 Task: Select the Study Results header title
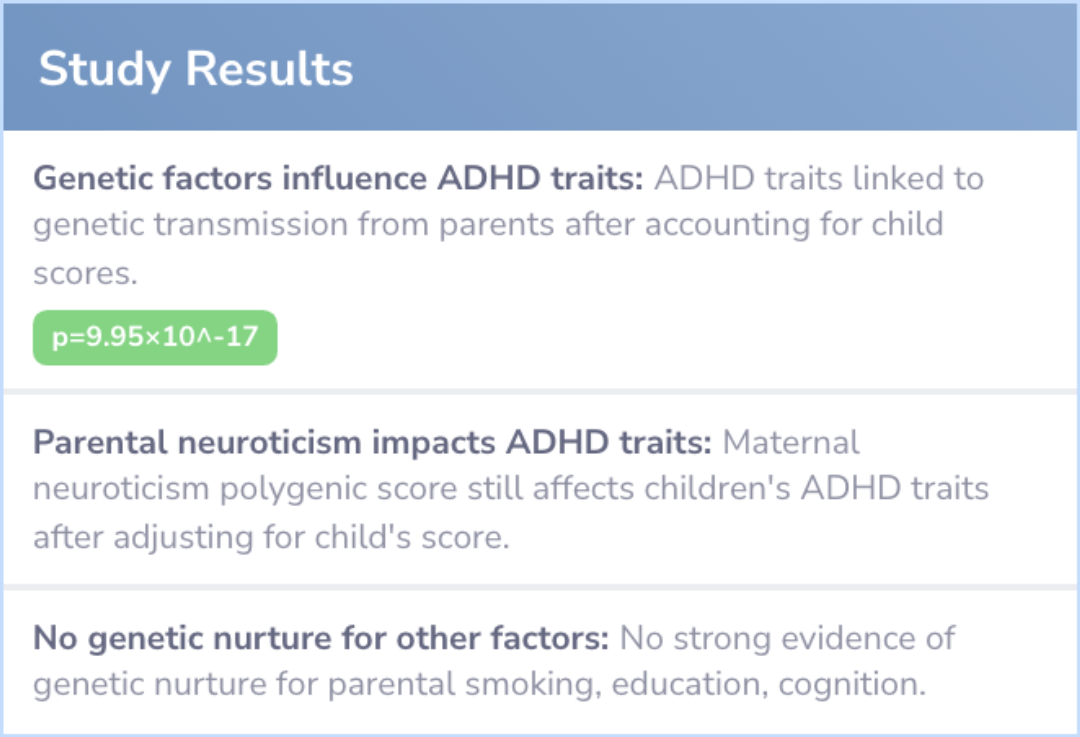click(x=196, y=70)
